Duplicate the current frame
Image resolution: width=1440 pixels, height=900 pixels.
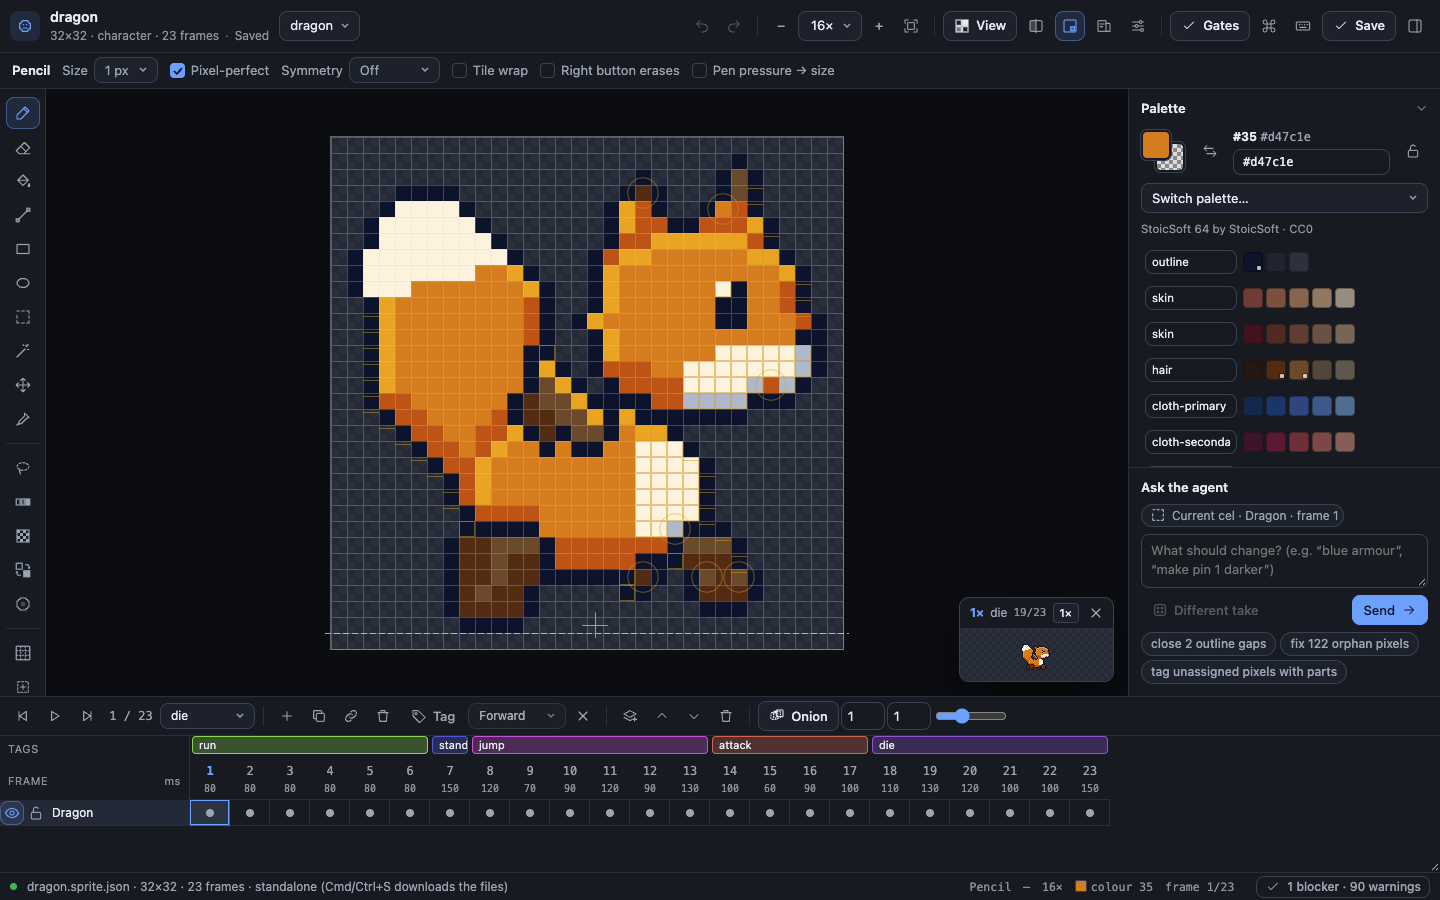point(319,716)
